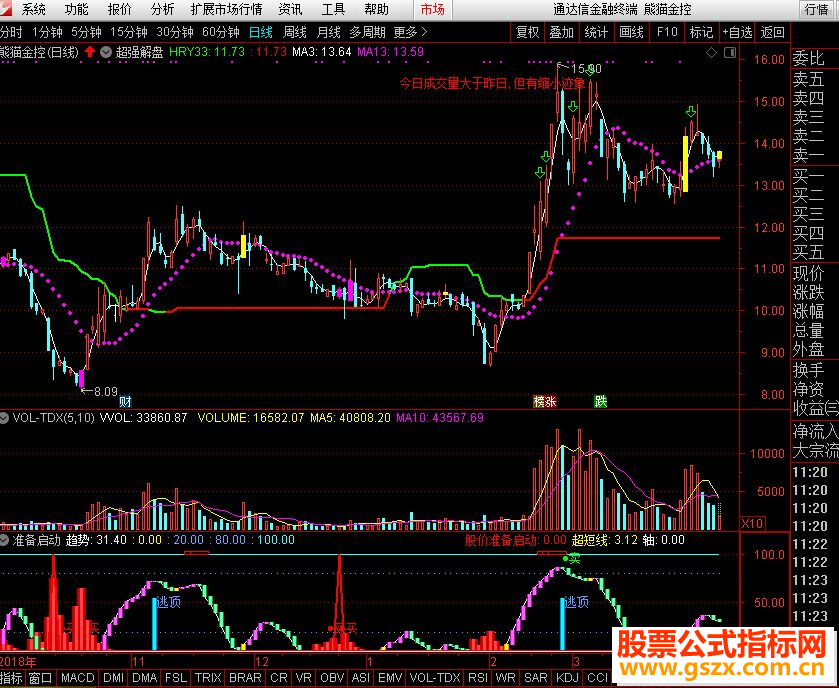The image size is (839, 688).
Task: Select the CCI indicator
Action: point(597,678)
